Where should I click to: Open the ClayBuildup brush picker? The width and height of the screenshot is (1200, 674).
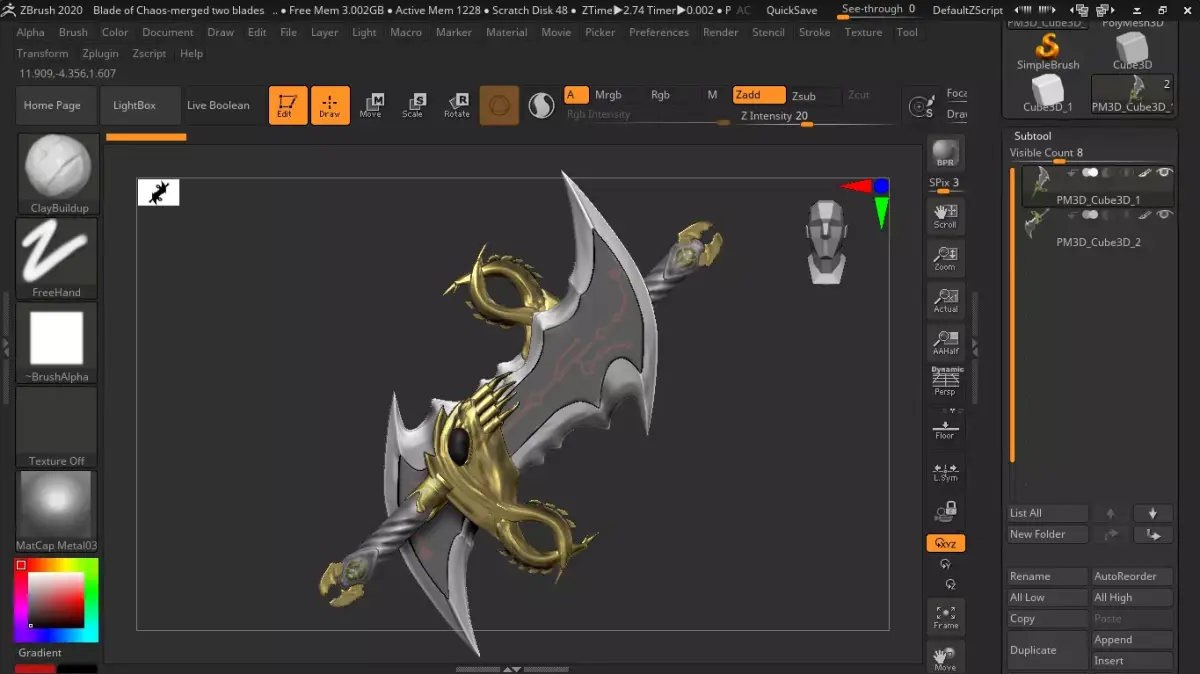point(57,175)
